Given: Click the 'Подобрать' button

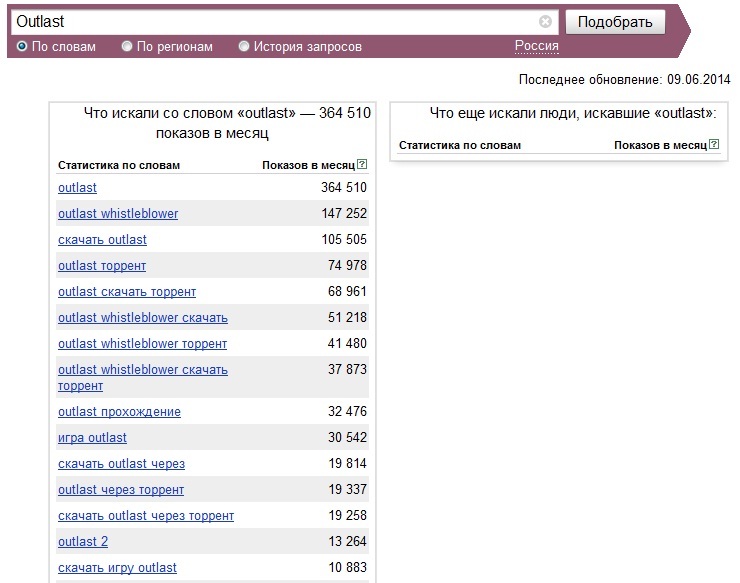Looking at the screenshot, I should coord(615,22).
